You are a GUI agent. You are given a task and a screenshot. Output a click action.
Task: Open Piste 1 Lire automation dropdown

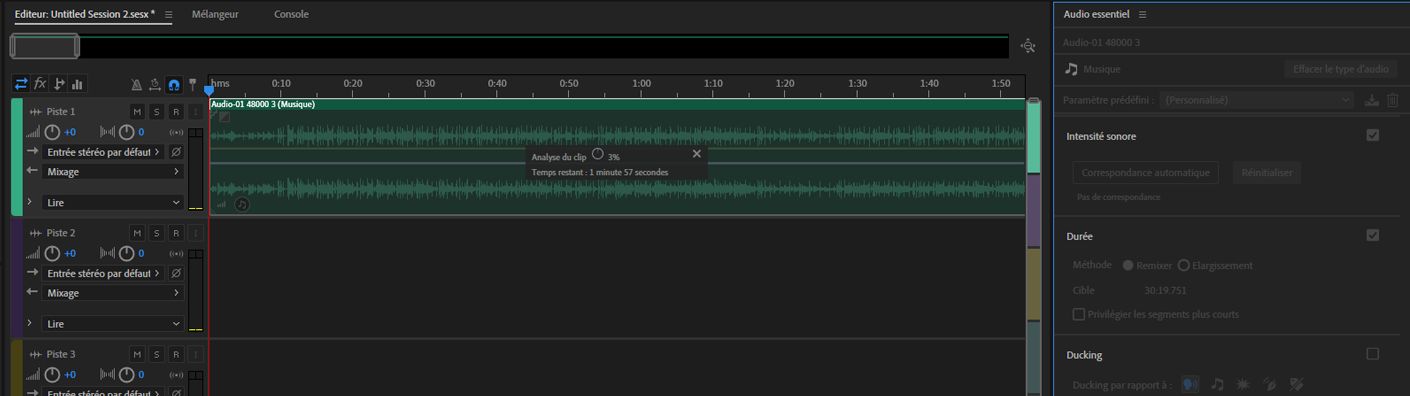[113, 202]
